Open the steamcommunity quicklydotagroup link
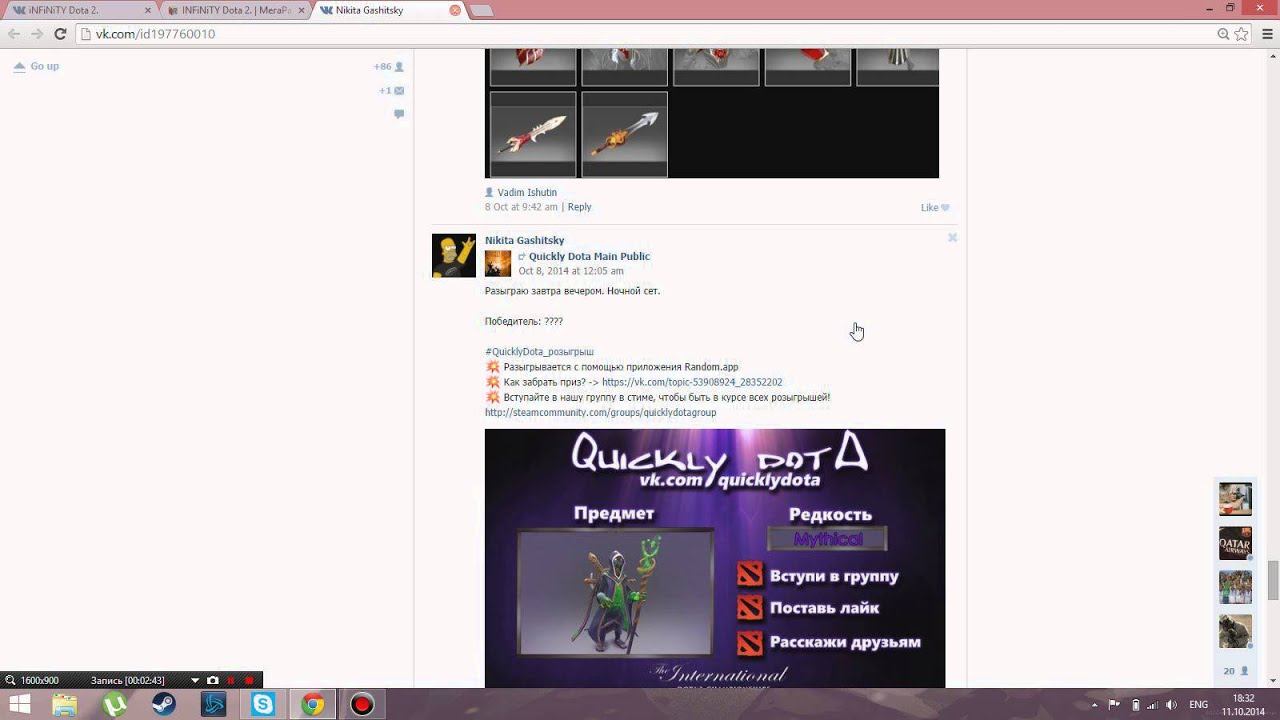The image size is (1280, 720). 600,413
